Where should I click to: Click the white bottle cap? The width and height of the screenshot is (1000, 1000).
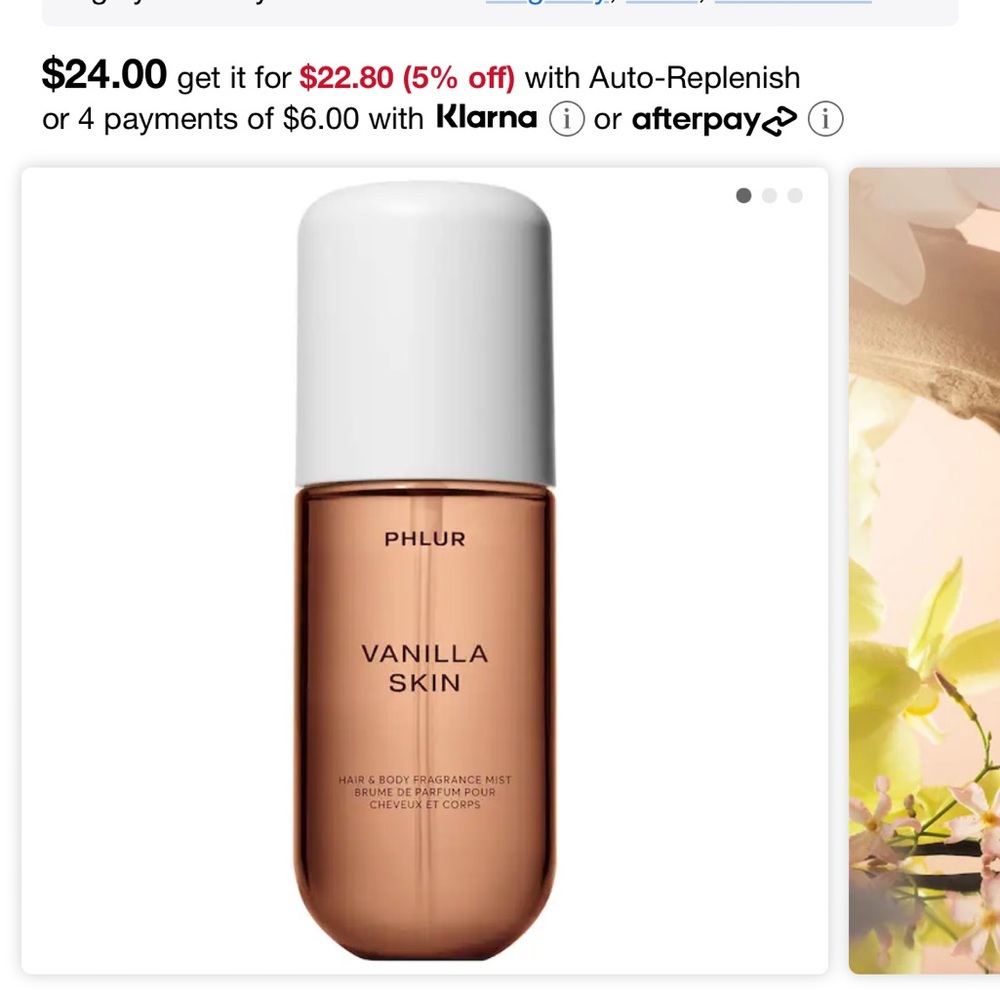(425, 333)
